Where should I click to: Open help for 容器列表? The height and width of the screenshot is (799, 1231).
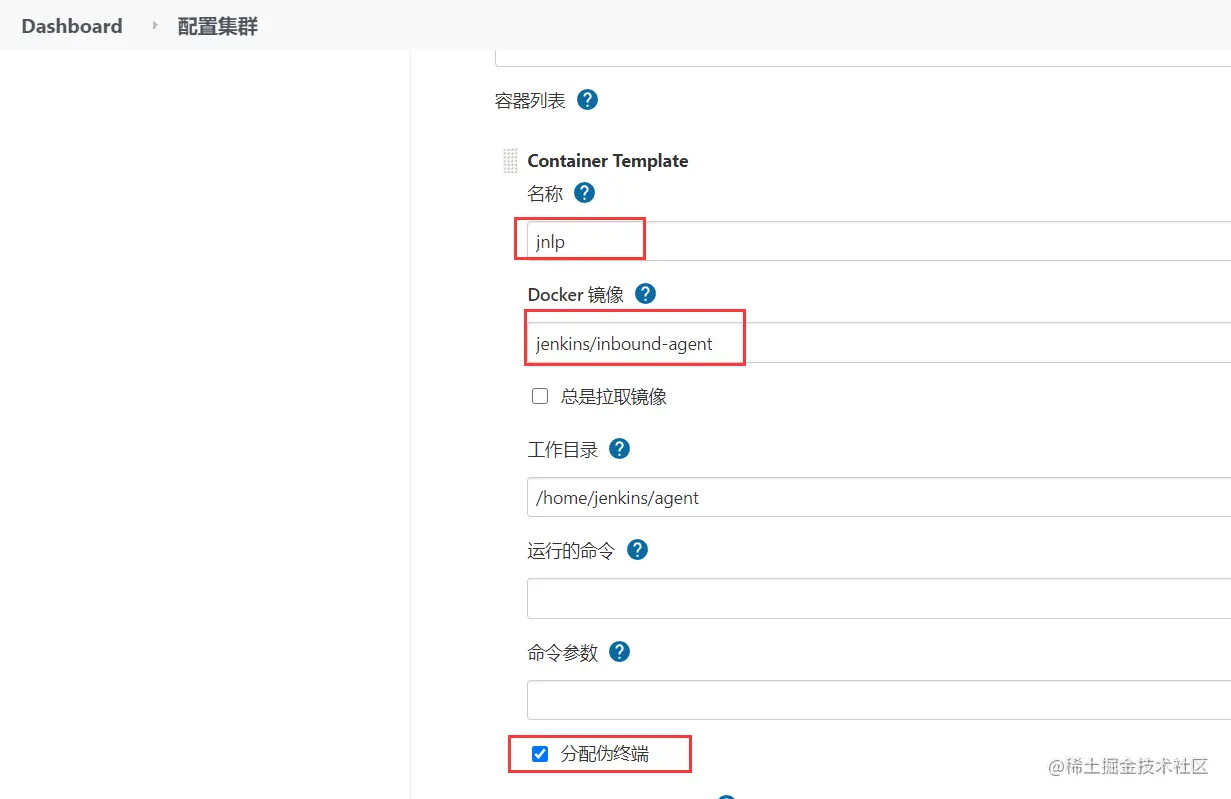pos(588,100)
